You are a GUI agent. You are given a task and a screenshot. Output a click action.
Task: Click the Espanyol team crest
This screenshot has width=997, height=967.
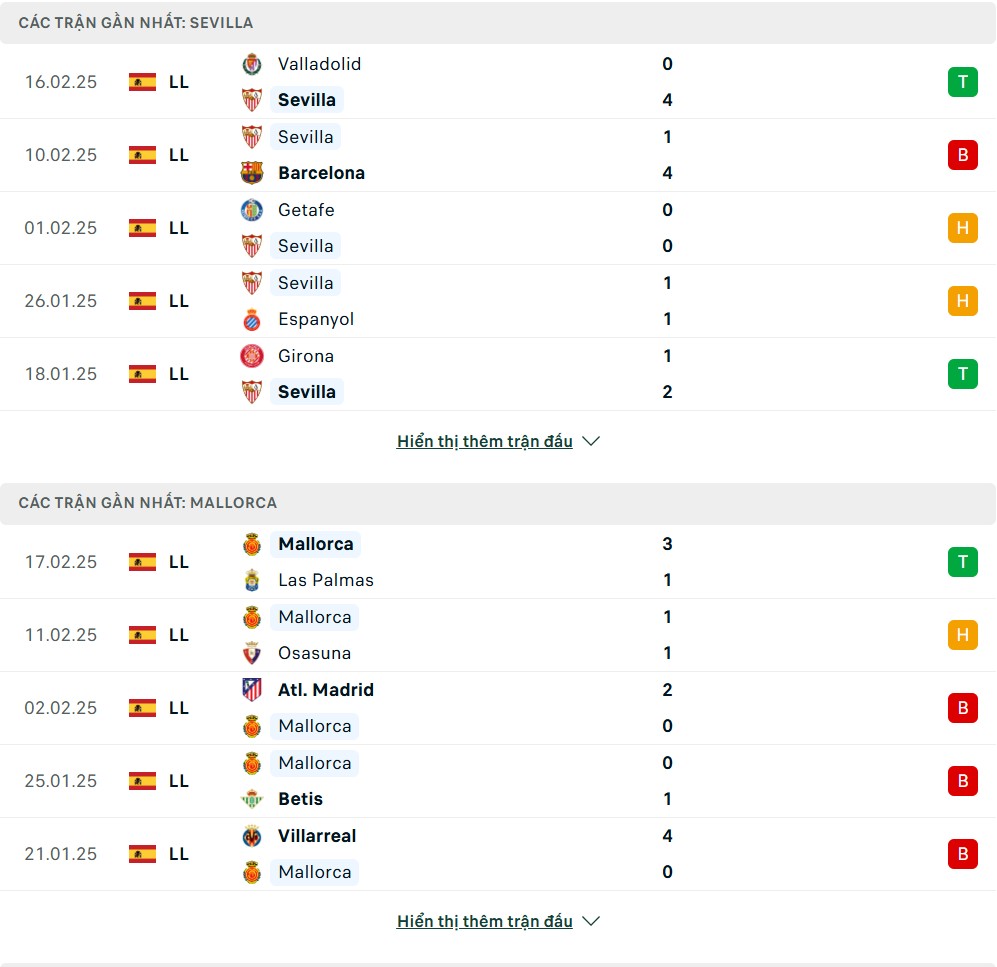pyautogui.click(x=252, y=319)
